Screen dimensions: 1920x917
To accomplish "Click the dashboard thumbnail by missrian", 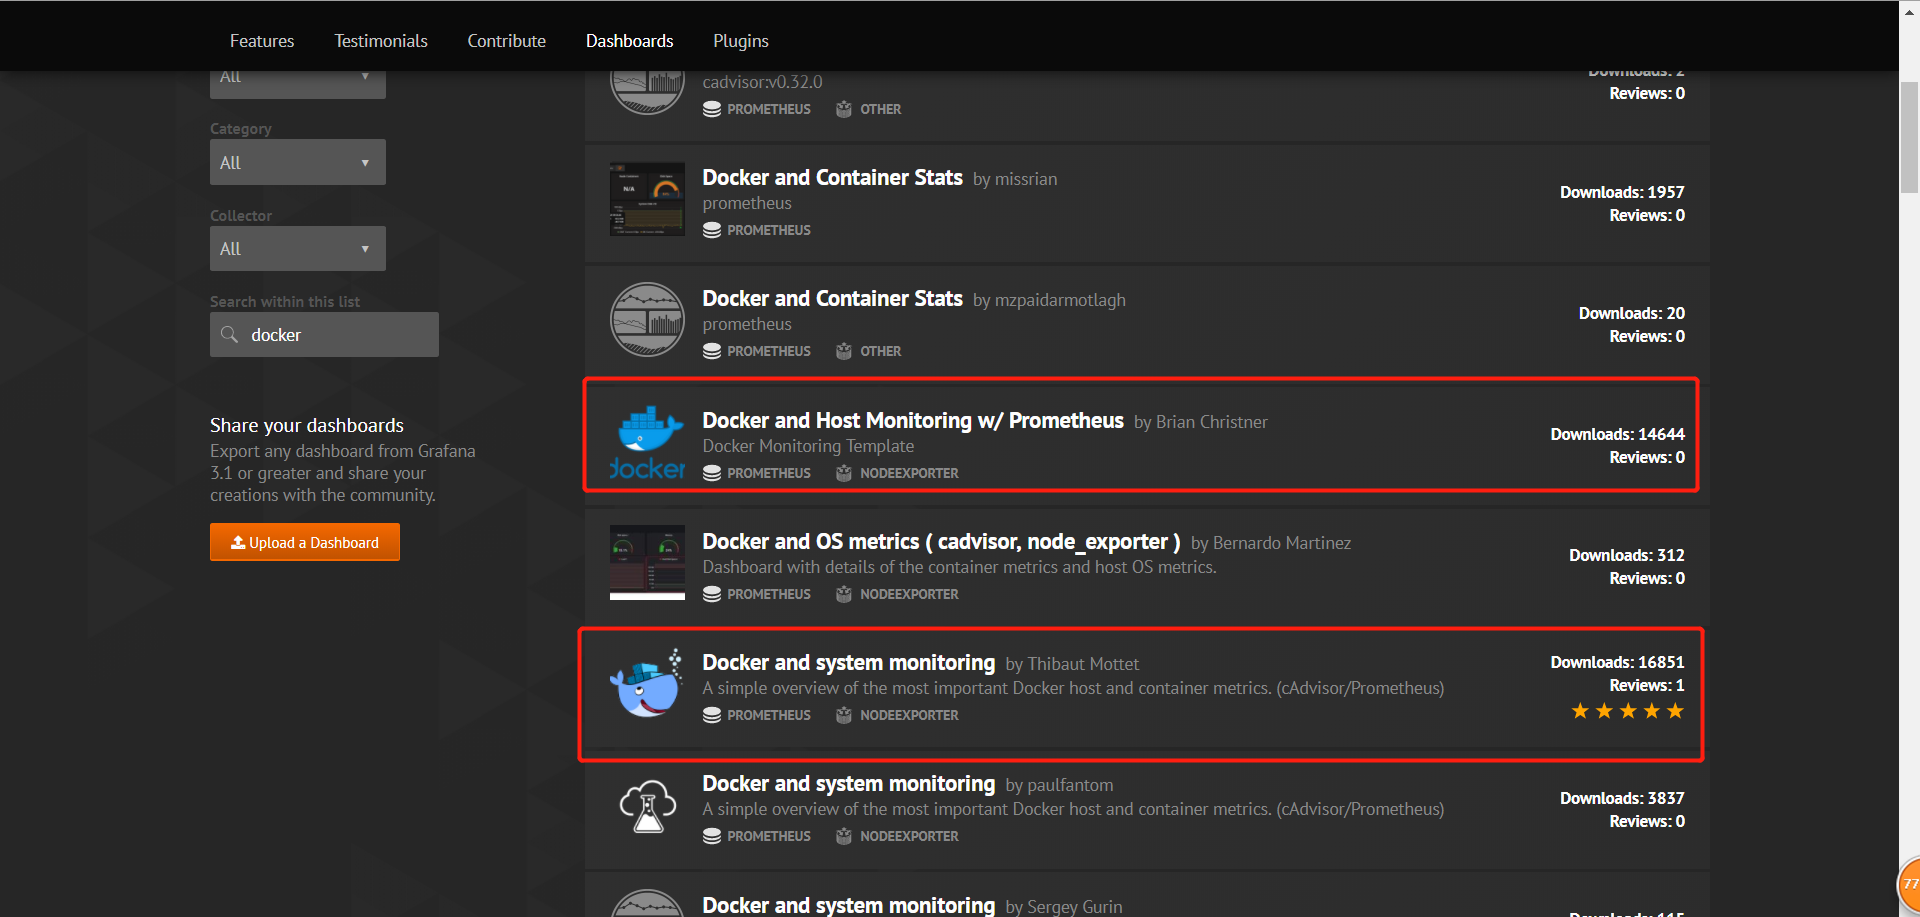I will [647, 200].
